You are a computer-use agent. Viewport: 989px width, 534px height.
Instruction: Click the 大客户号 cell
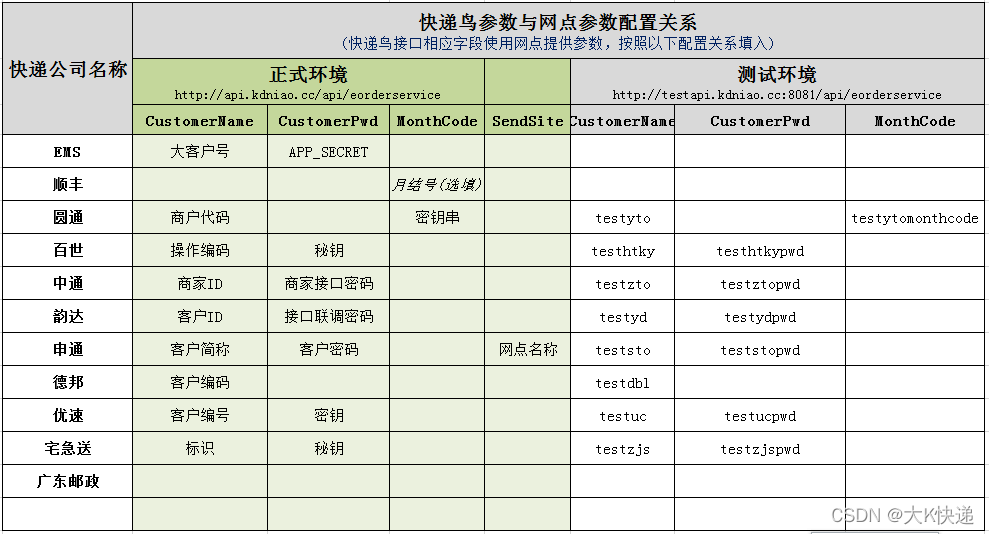pyautogui.click(x=200, y=151)
